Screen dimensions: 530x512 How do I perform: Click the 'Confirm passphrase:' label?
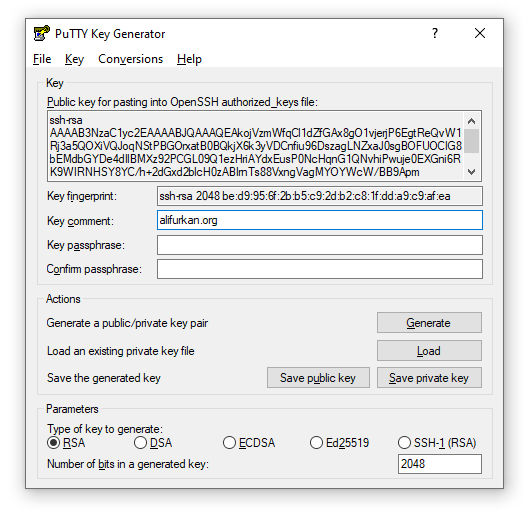(x=94, y=269)
